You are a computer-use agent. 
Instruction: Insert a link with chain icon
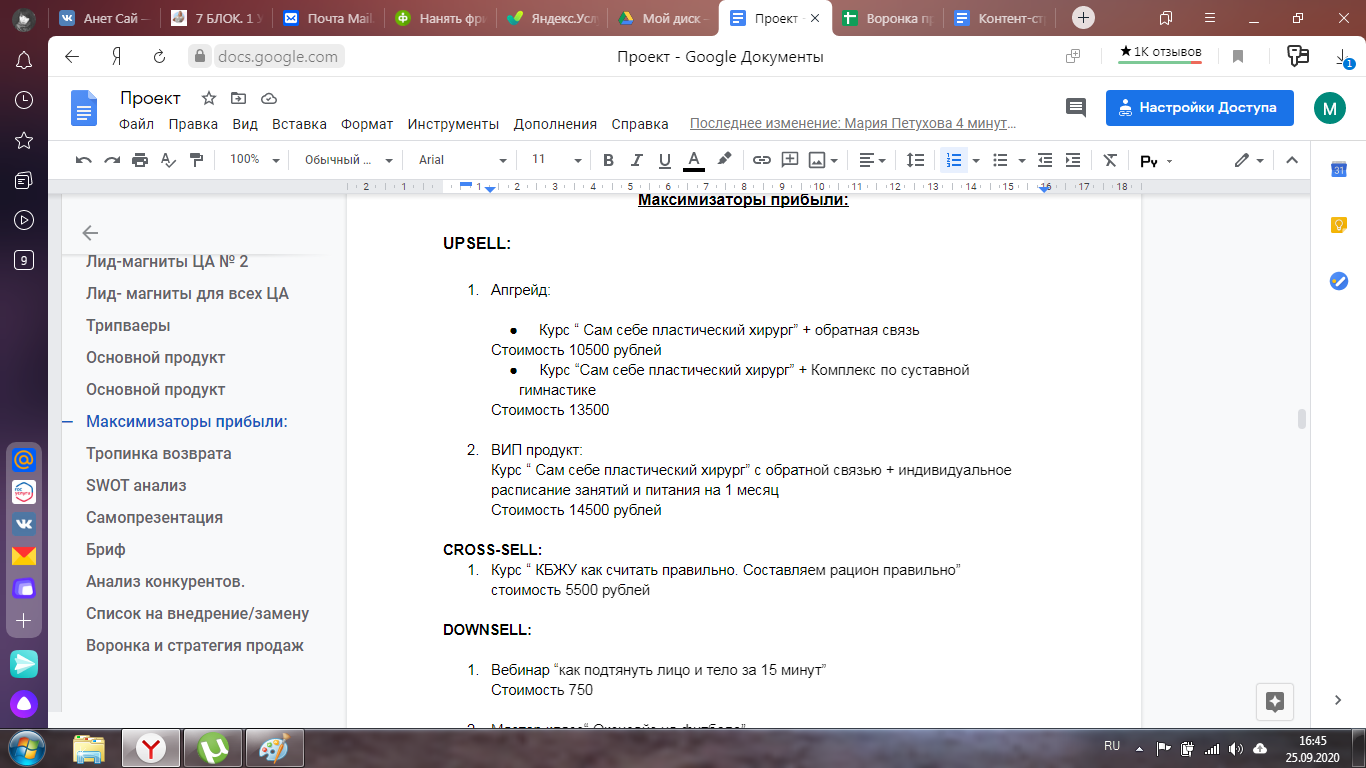click(762, 160)
